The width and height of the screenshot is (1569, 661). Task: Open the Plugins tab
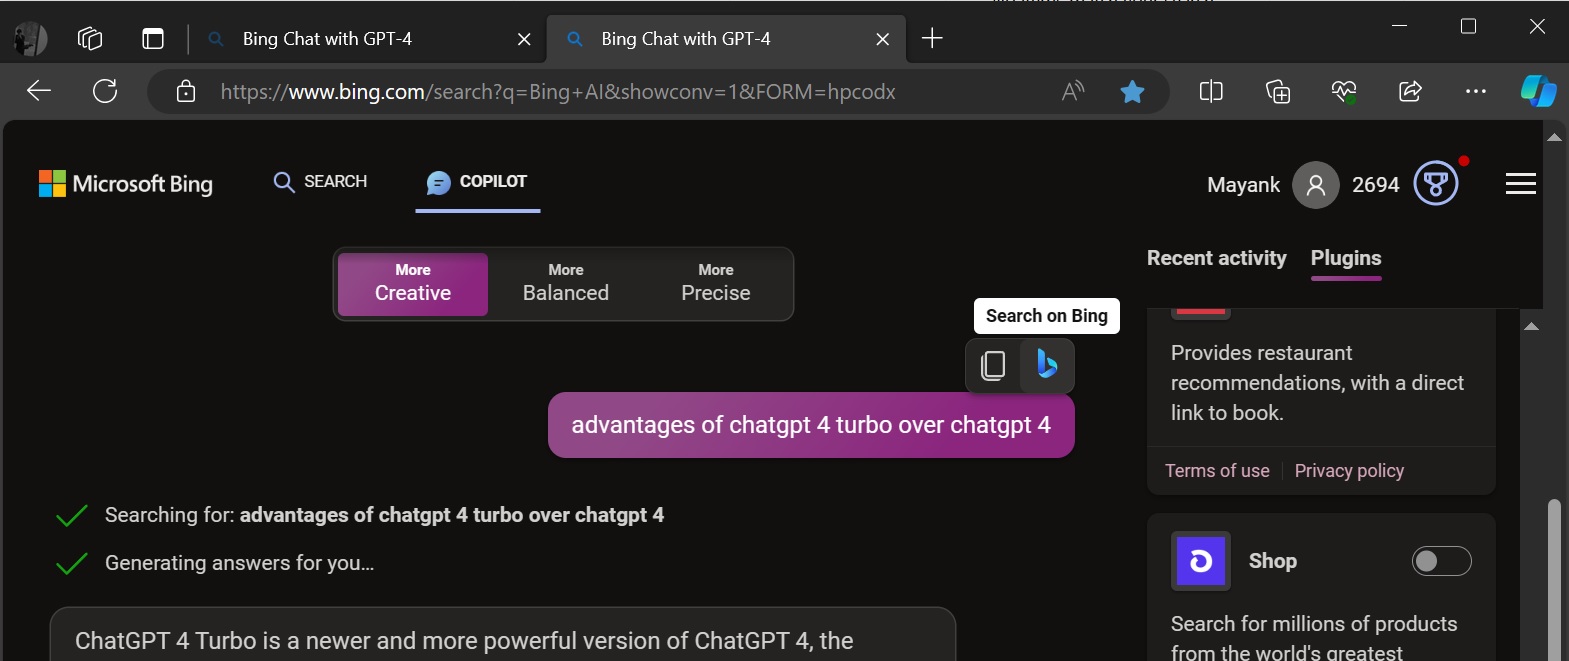1346,258
